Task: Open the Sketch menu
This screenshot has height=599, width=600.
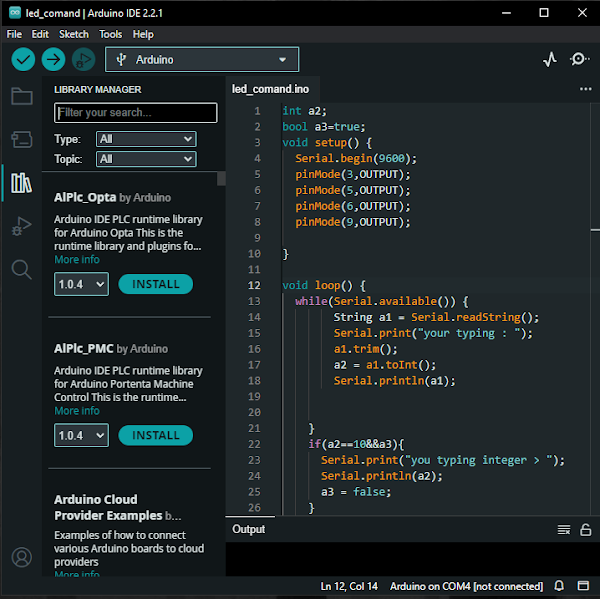Action: [73, 34]
